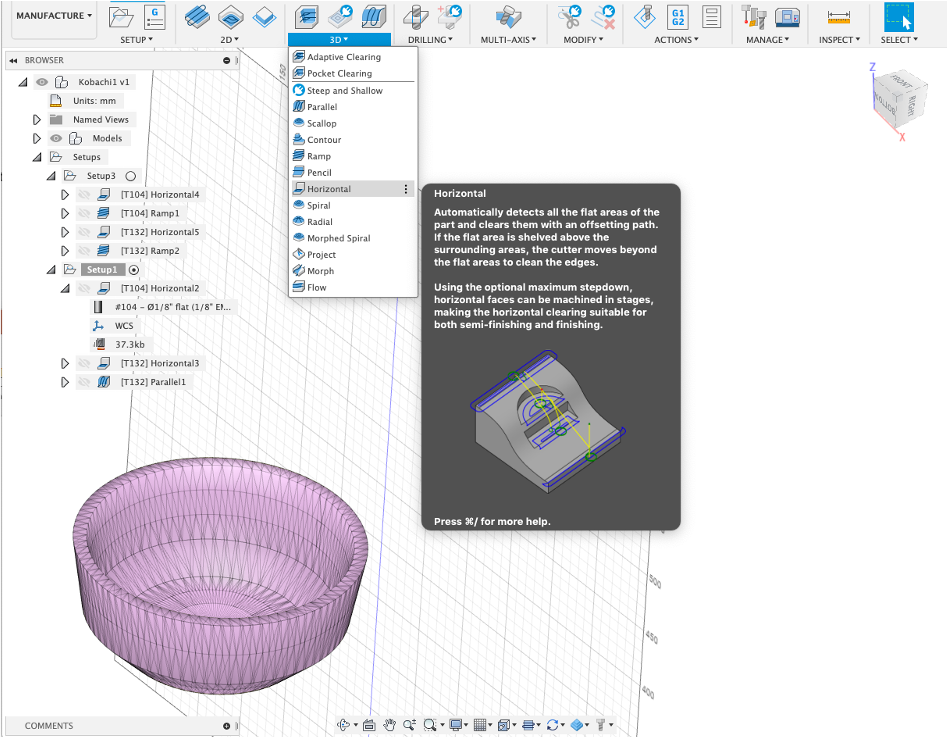Select the Face toolbar icon
This screenshot has width=947, height=737.
pyautogui.click(x=265, y=17)
